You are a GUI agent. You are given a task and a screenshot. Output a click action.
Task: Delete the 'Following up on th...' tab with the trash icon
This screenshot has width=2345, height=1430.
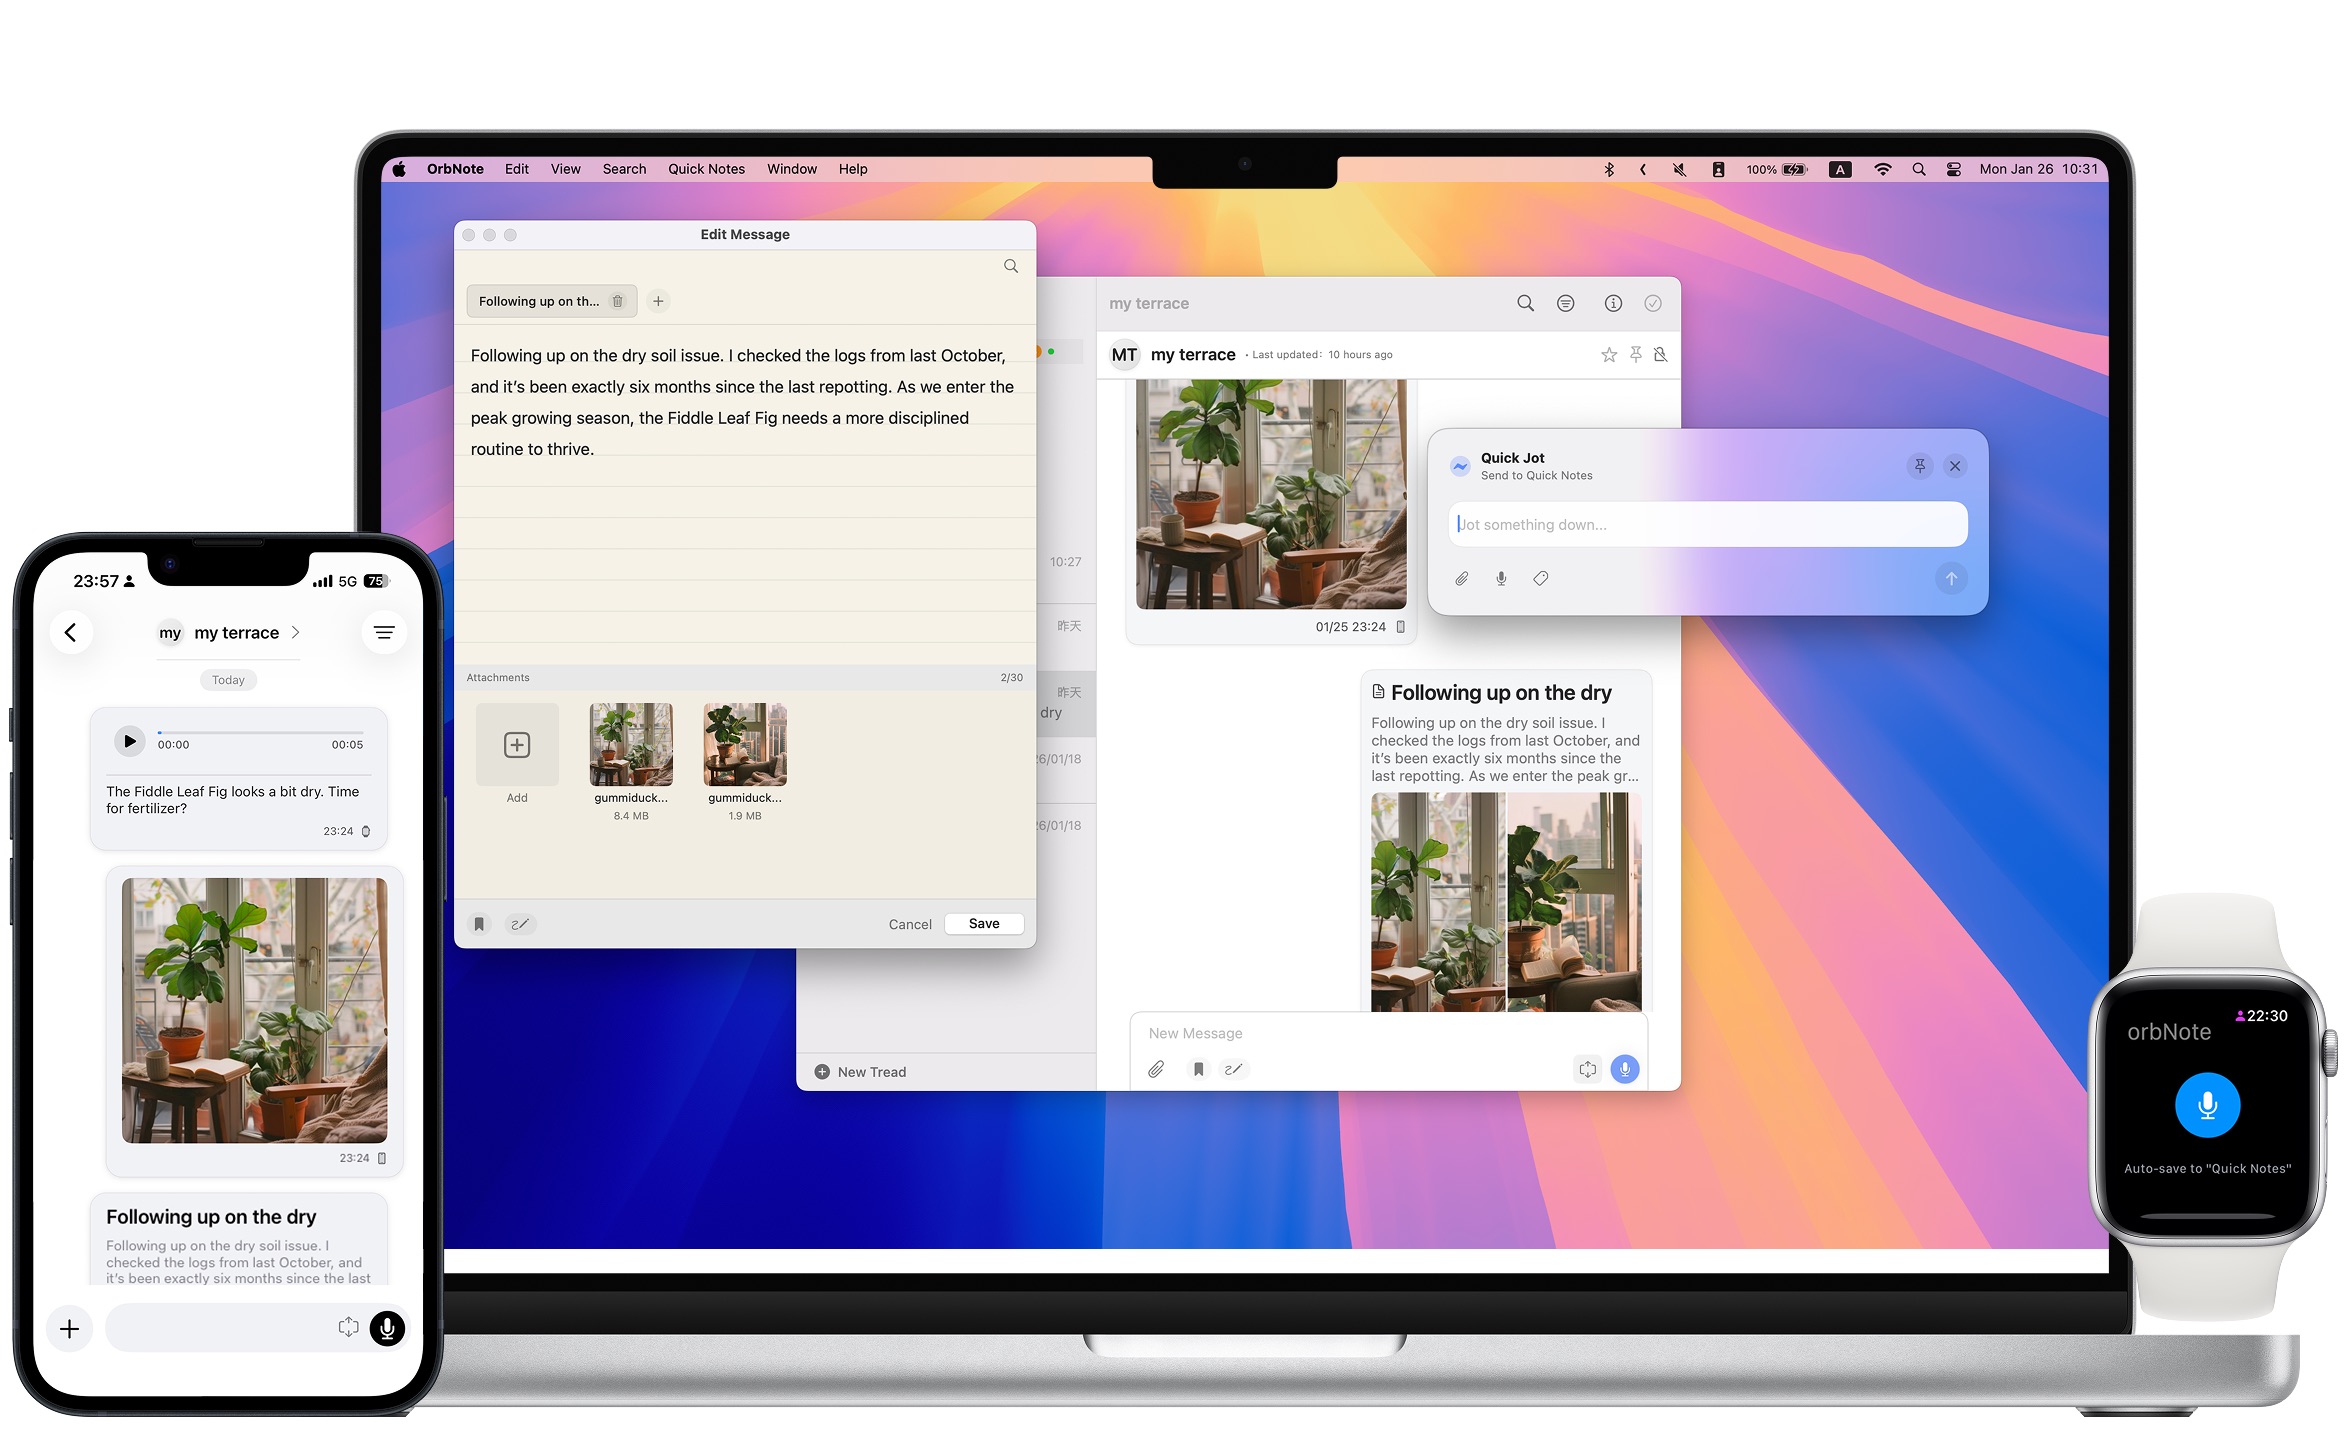(617, 301)
